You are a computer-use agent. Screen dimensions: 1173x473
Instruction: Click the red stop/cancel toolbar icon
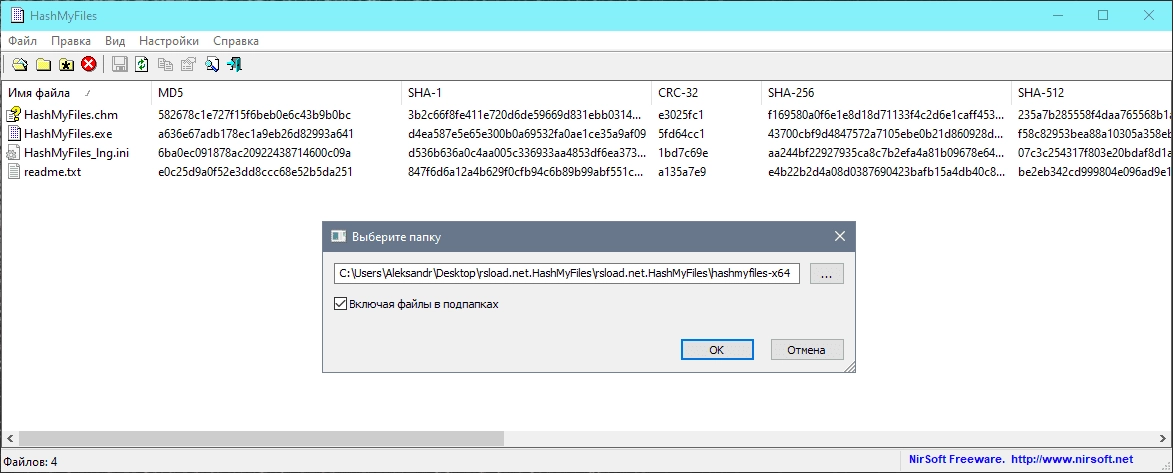click(x=89, y=64)
